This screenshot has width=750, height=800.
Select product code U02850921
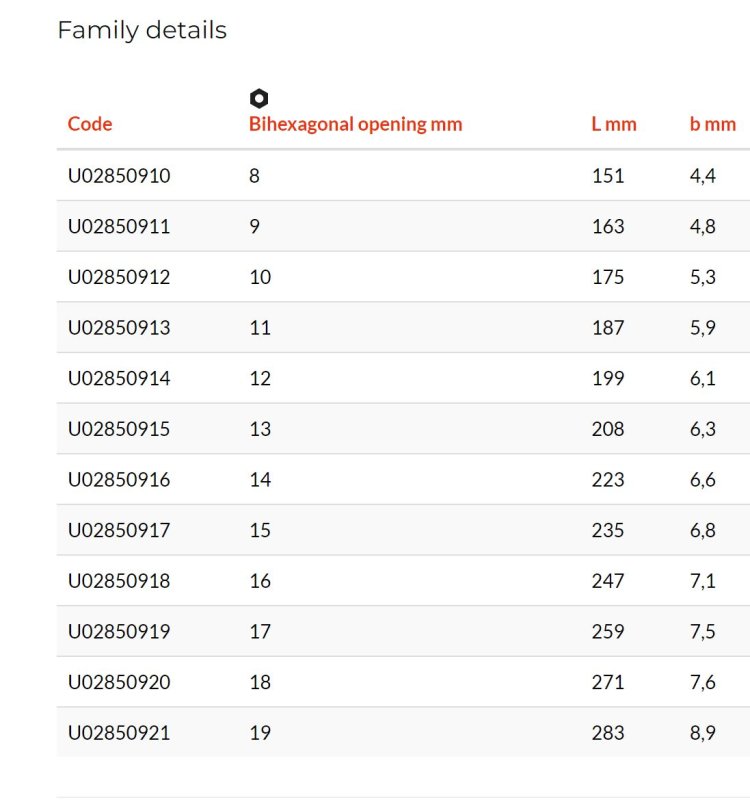(119, 733)
